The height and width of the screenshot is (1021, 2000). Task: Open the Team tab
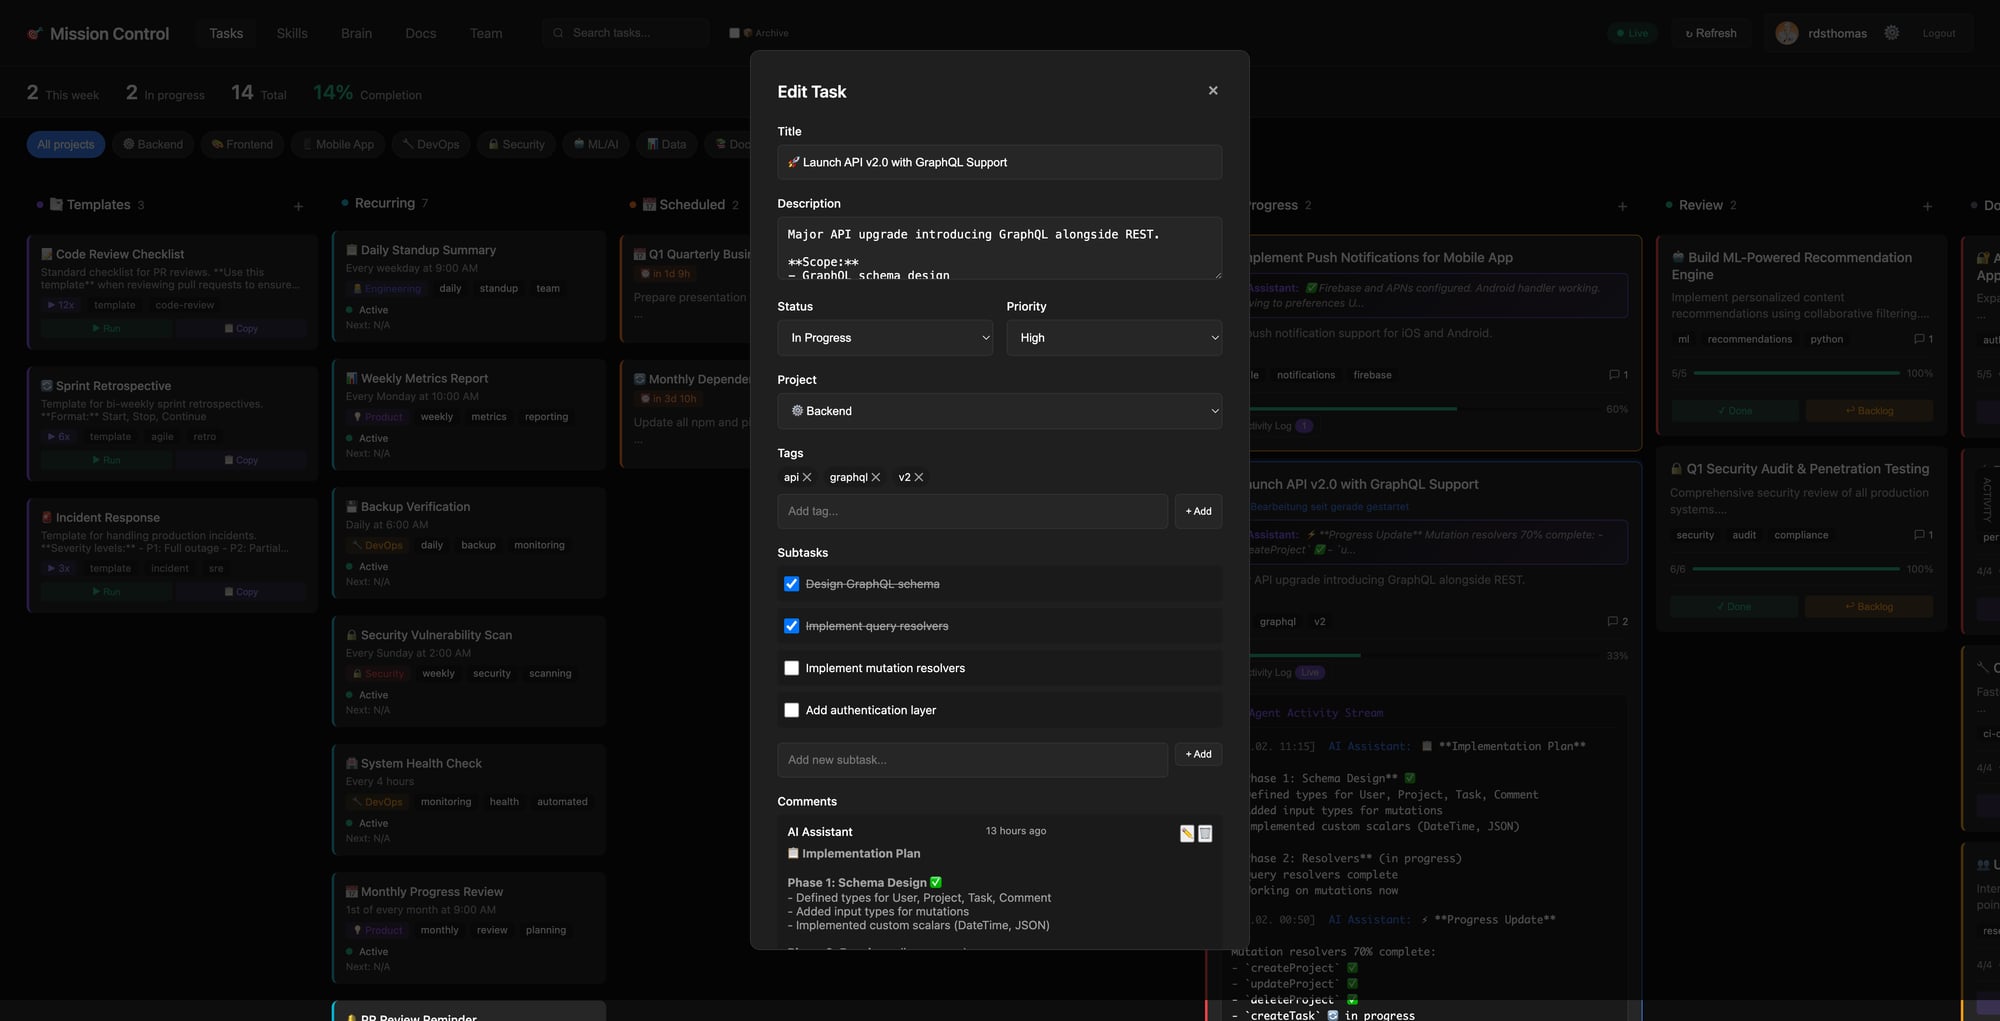coord(486,33)
